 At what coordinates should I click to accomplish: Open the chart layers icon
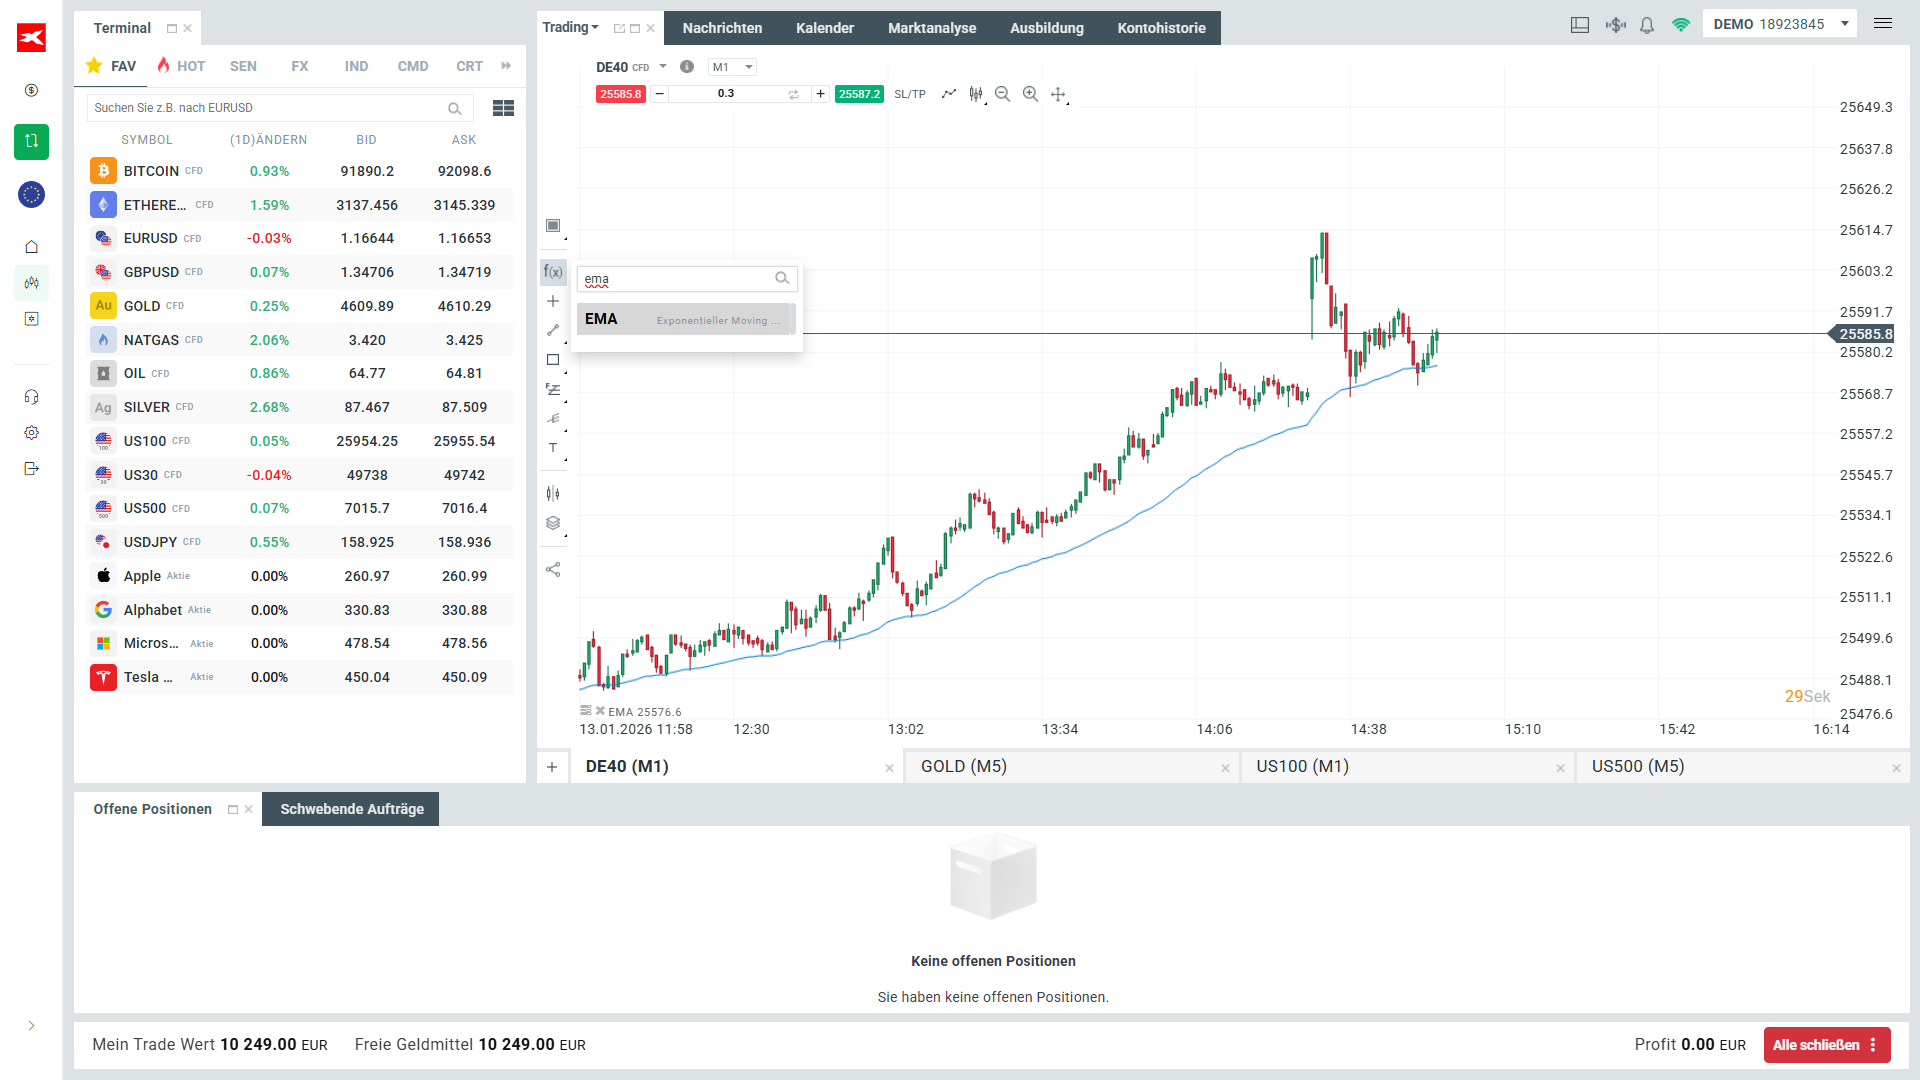[x=553, y=523]
